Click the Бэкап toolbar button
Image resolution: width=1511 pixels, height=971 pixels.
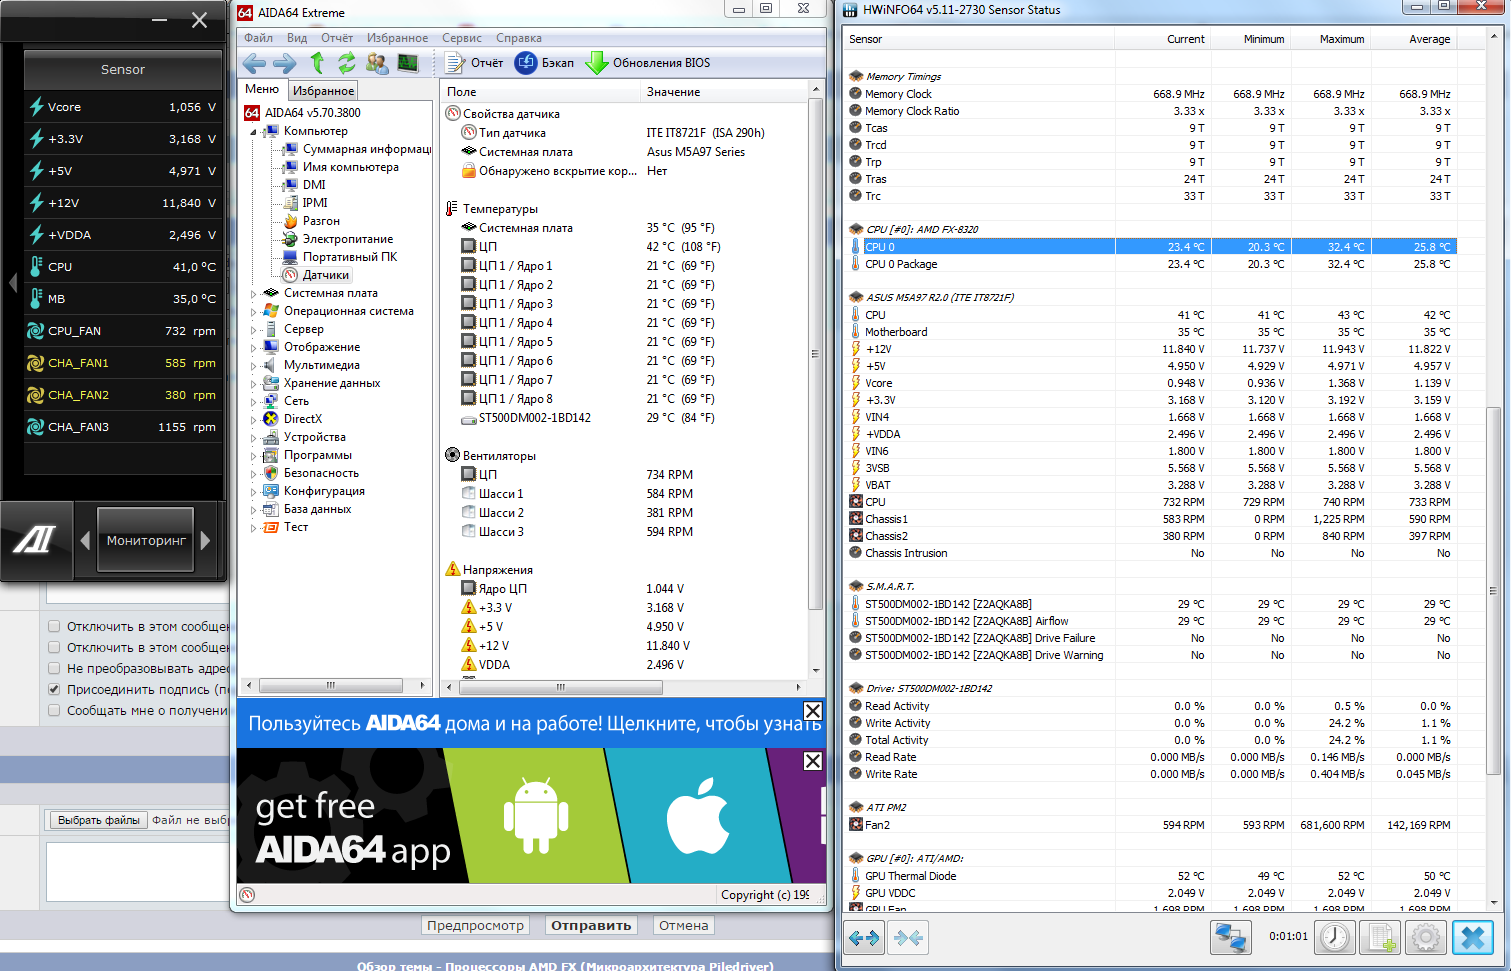pyautogui.click(x=545, y=63)
